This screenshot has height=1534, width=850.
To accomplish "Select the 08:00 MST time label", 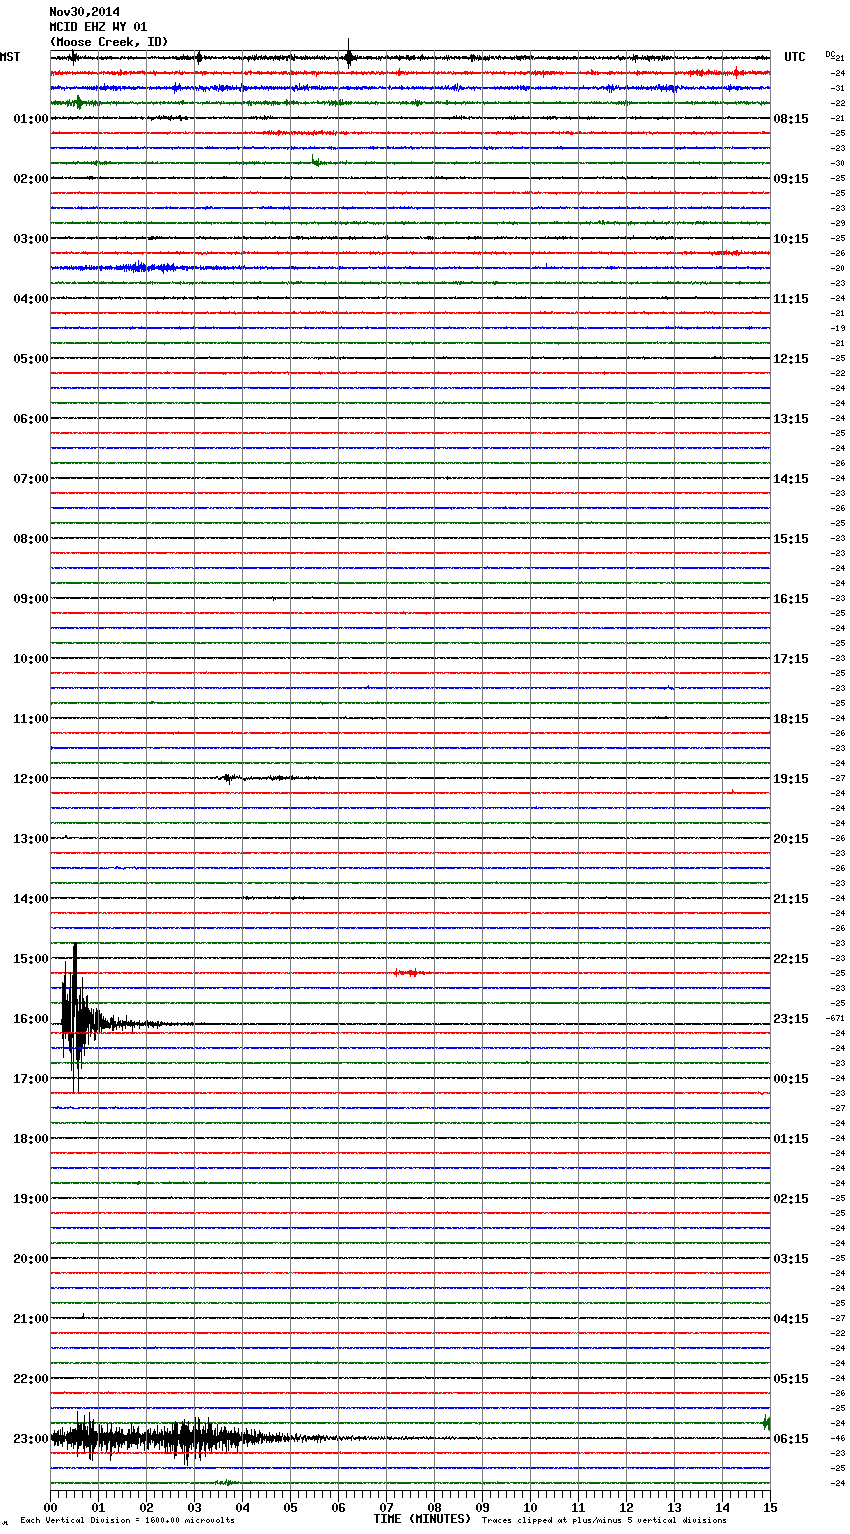I will coord(30,539).
